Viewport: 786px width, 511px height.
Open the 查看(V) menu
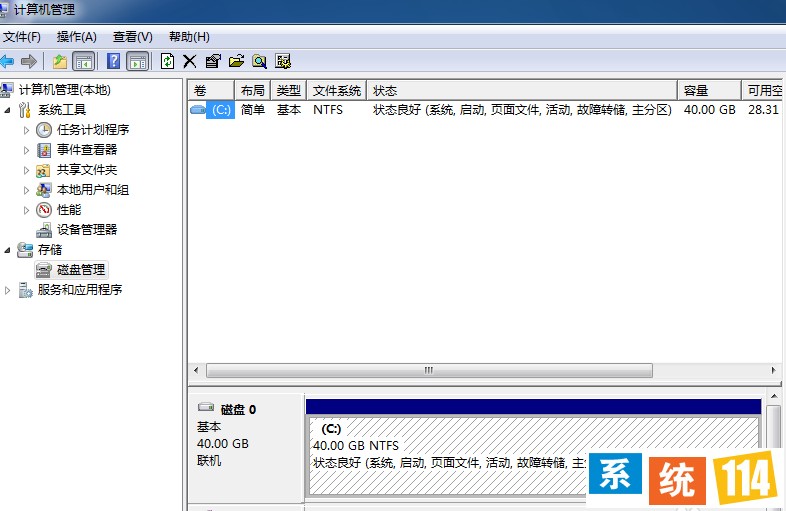[x=132, y=37]
